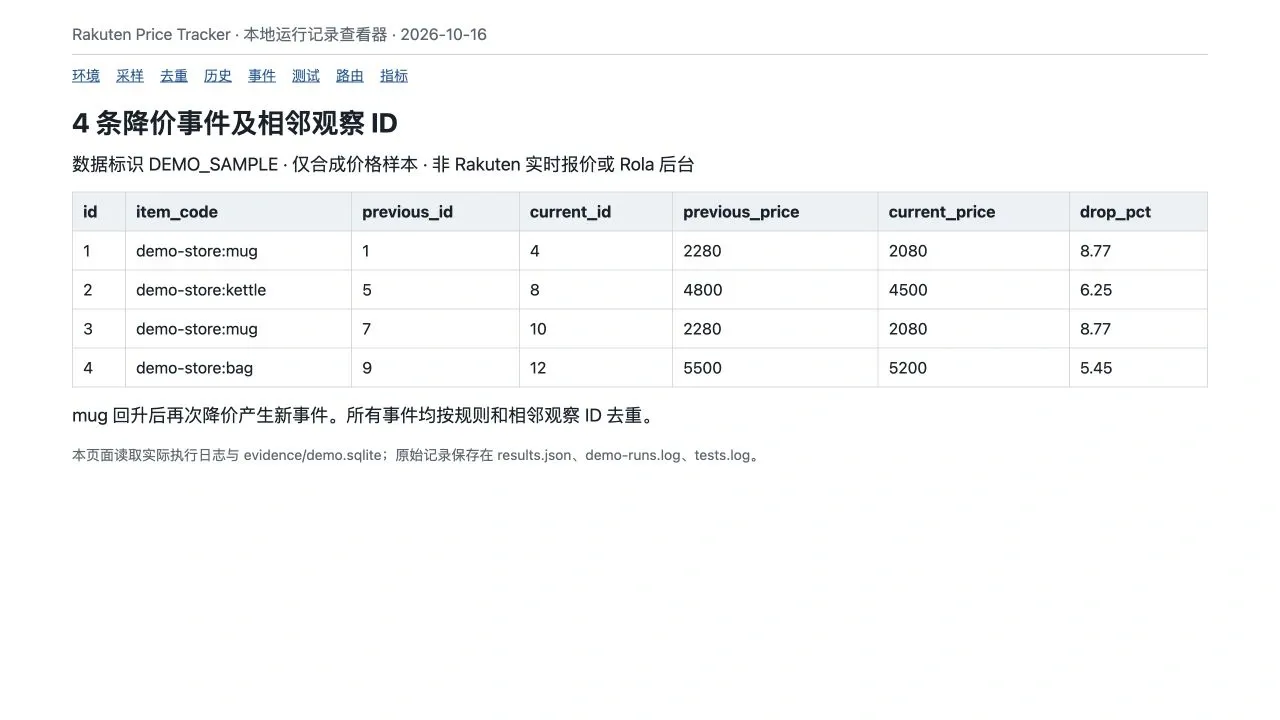1280x720 pixels.
Task: Click the heading 4 条降价事件及相邻观察 ID
Action: pyautogui.click(x=235, y=123)
